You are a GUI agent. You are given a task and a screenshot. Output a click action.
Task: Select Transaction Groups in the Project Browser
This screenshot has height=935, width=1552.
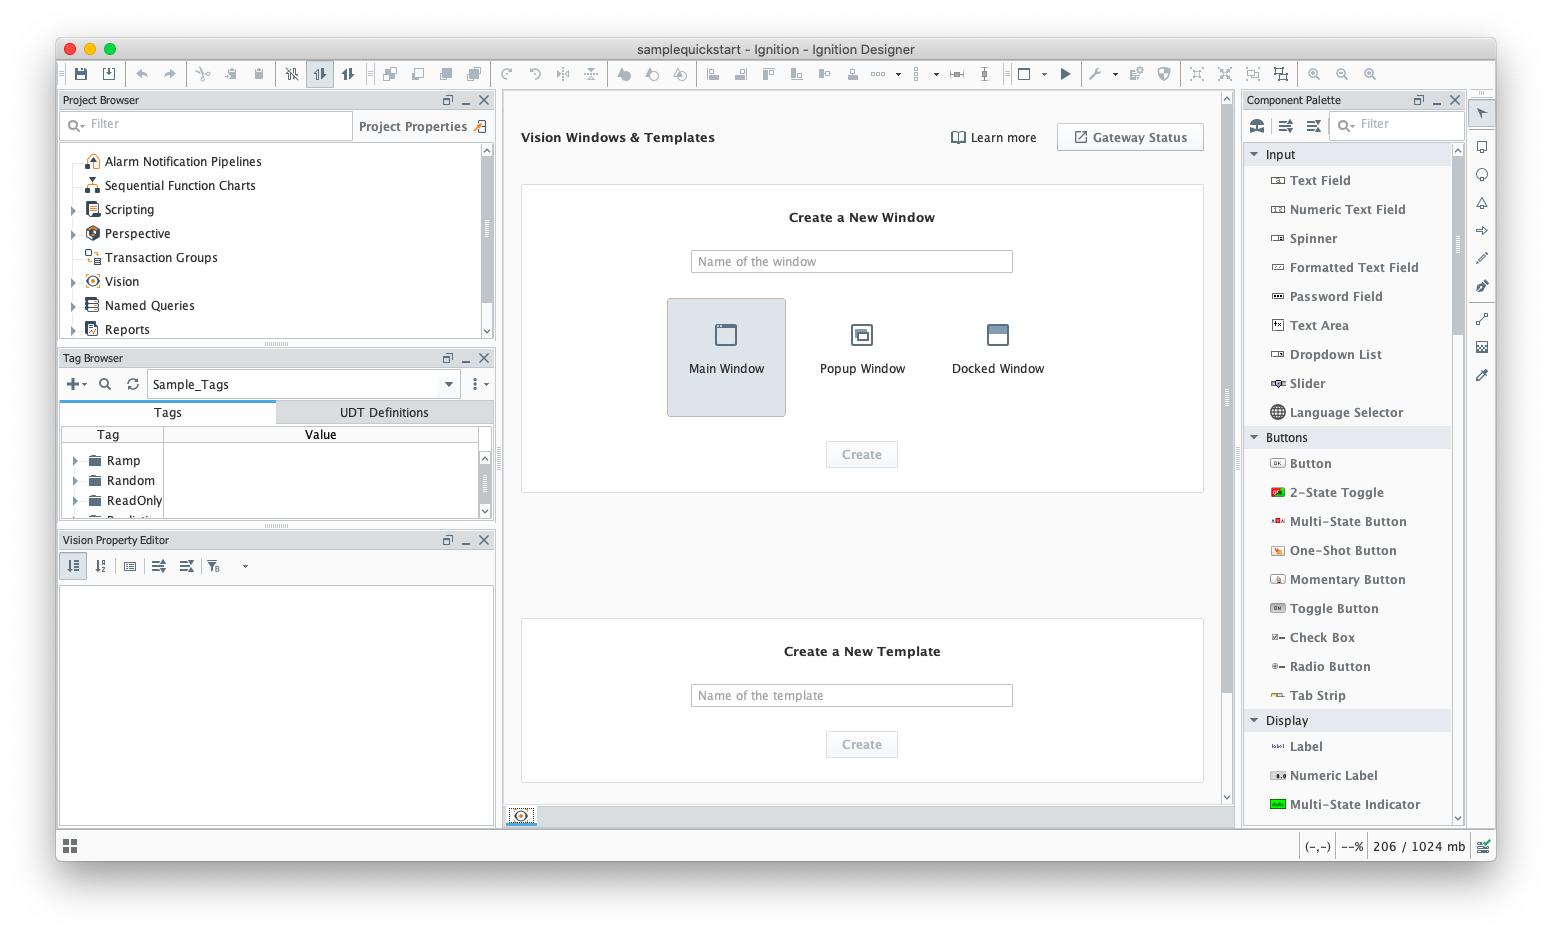(x=161, y=257)
